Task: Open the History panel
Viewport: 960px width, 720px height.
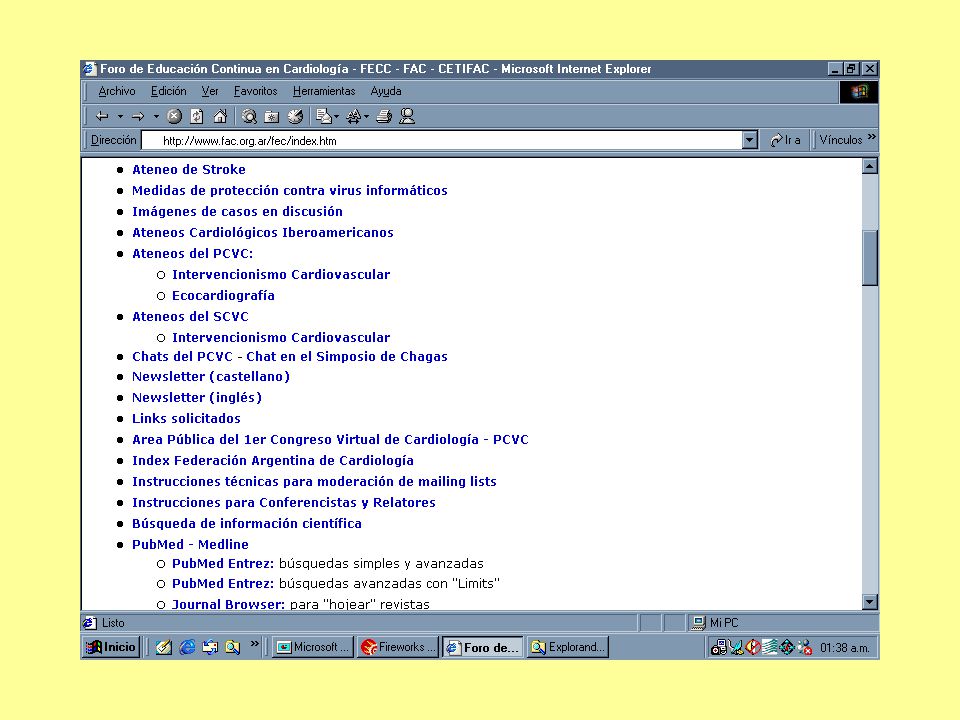Action: pyautogui.click(x=295, y=116)
